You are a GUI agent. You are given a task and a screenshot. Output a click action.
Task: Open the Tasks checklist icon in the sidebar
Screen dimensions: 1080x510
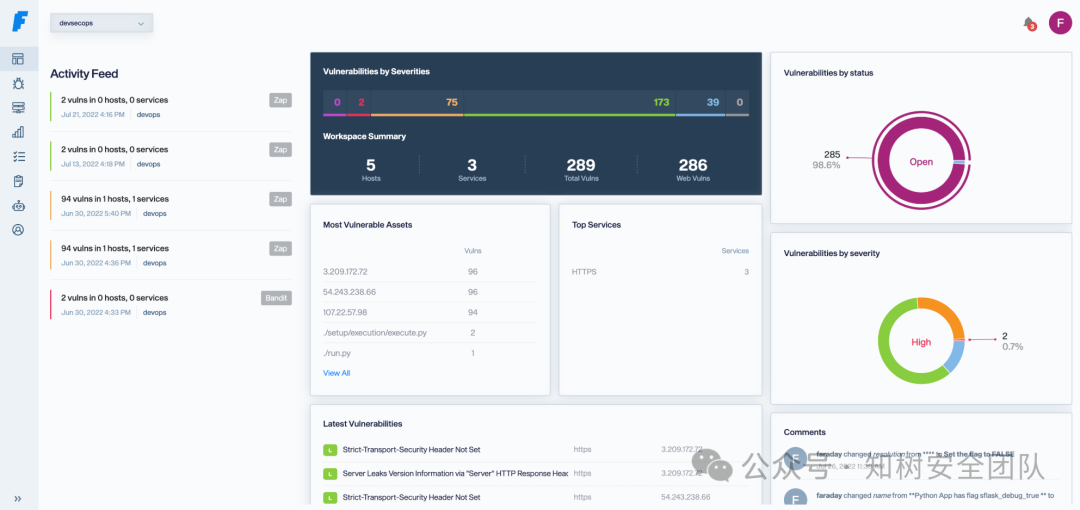point(19,157)
